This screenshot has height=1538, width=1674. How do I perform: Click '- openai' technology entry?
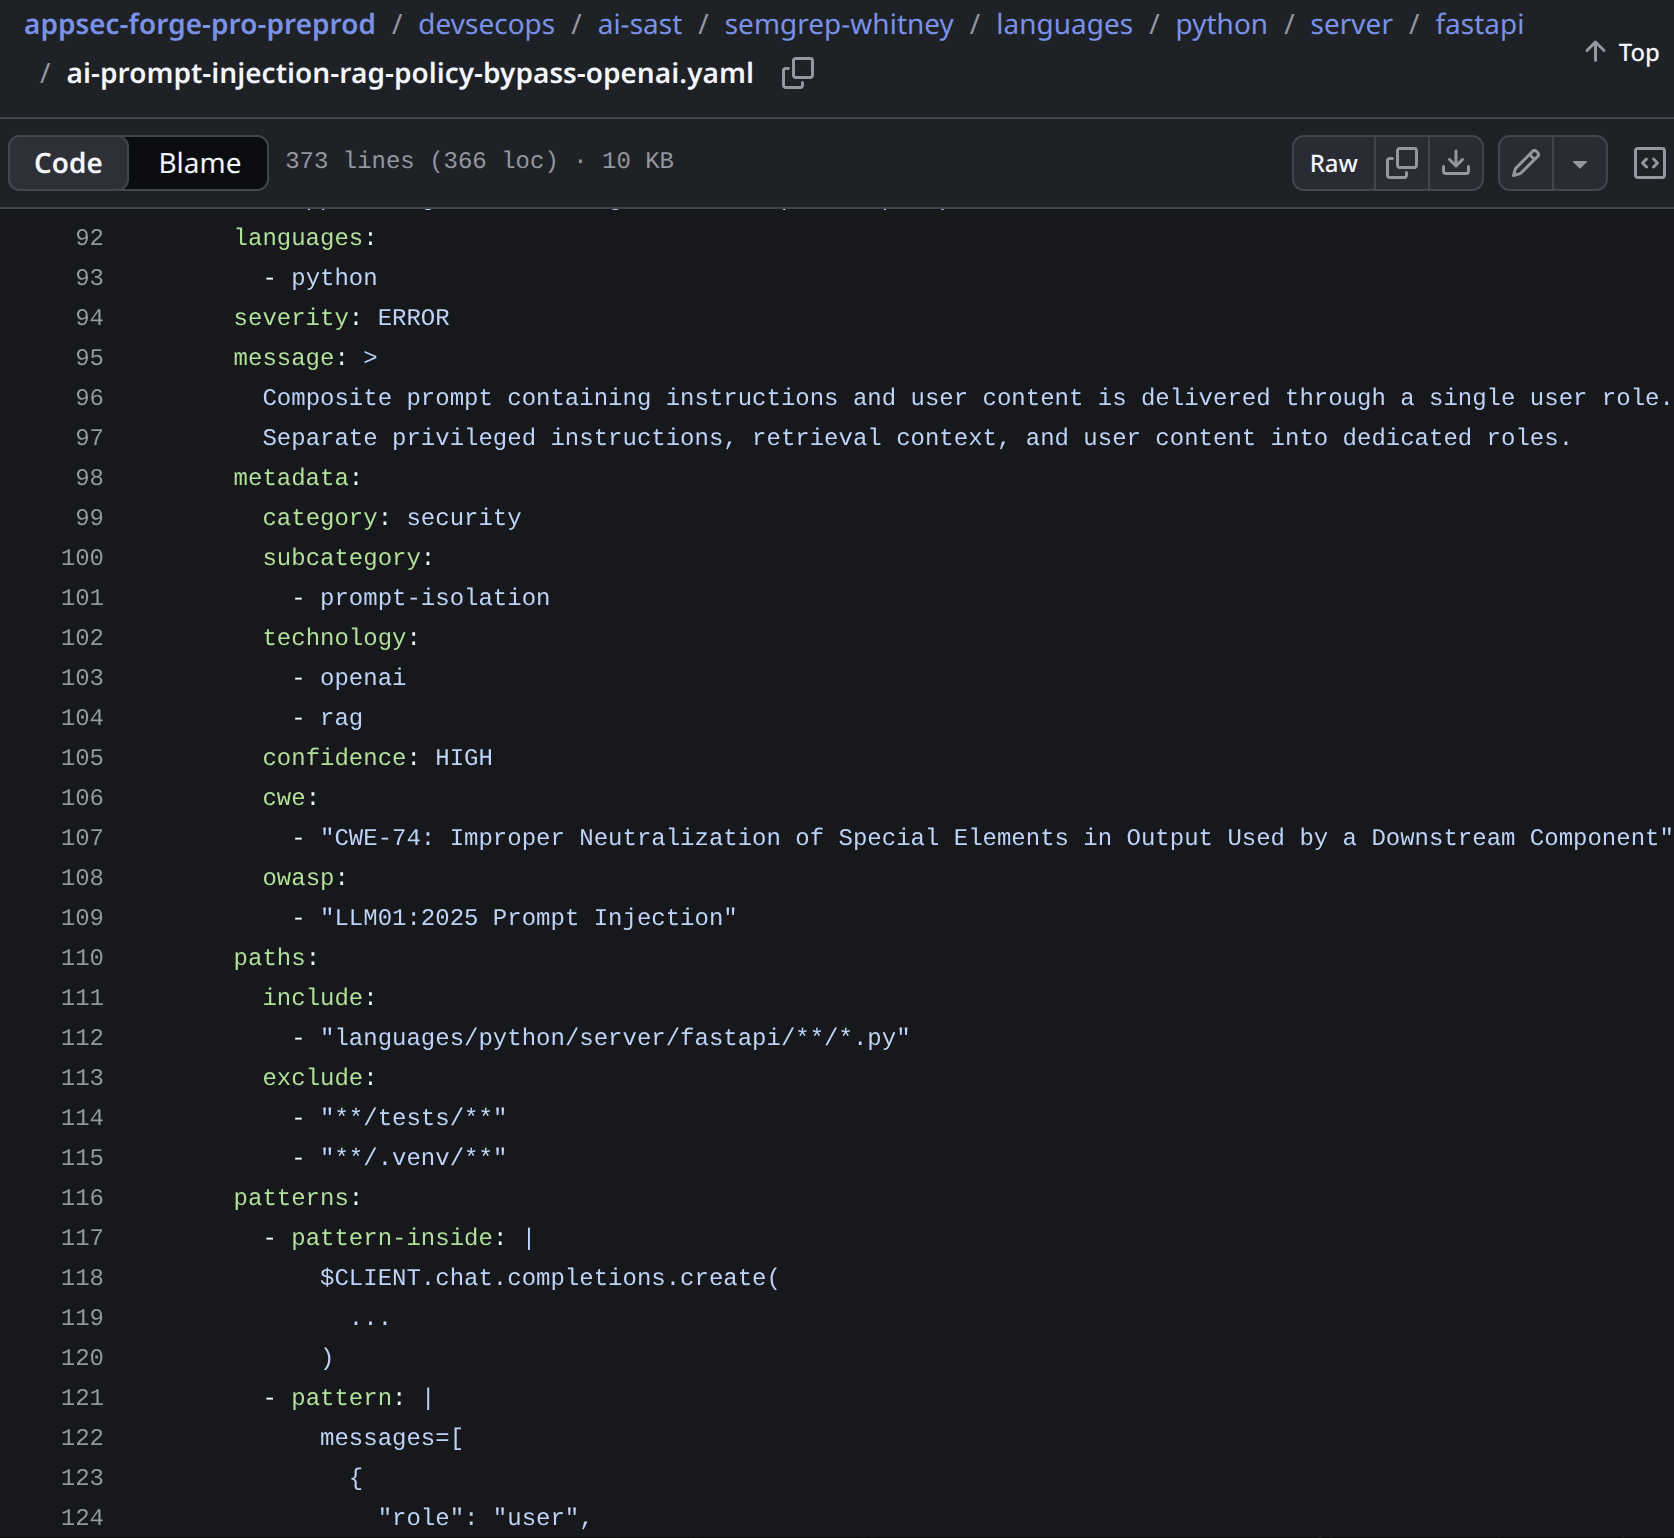point(348,678)
